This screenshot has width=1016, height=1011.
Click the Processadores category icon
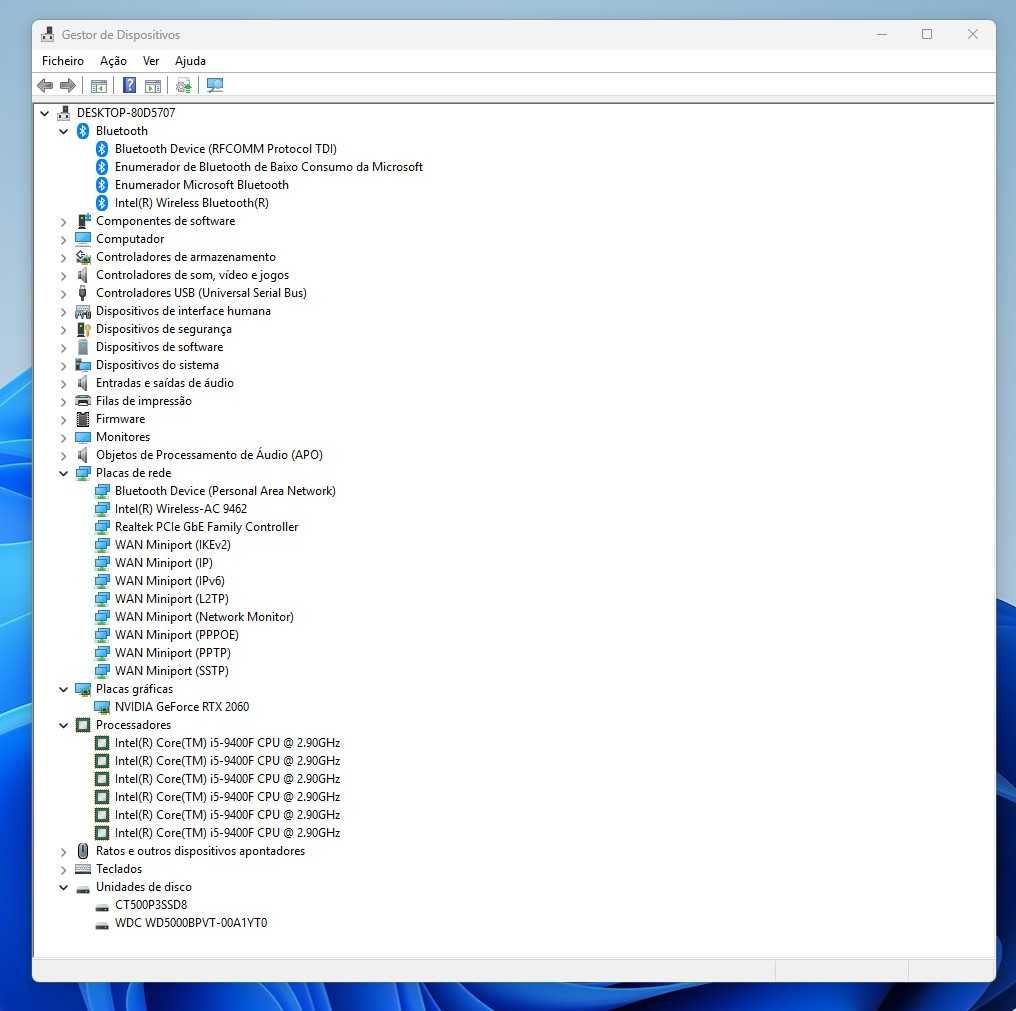pyautogui.click(x=83, y=725)
